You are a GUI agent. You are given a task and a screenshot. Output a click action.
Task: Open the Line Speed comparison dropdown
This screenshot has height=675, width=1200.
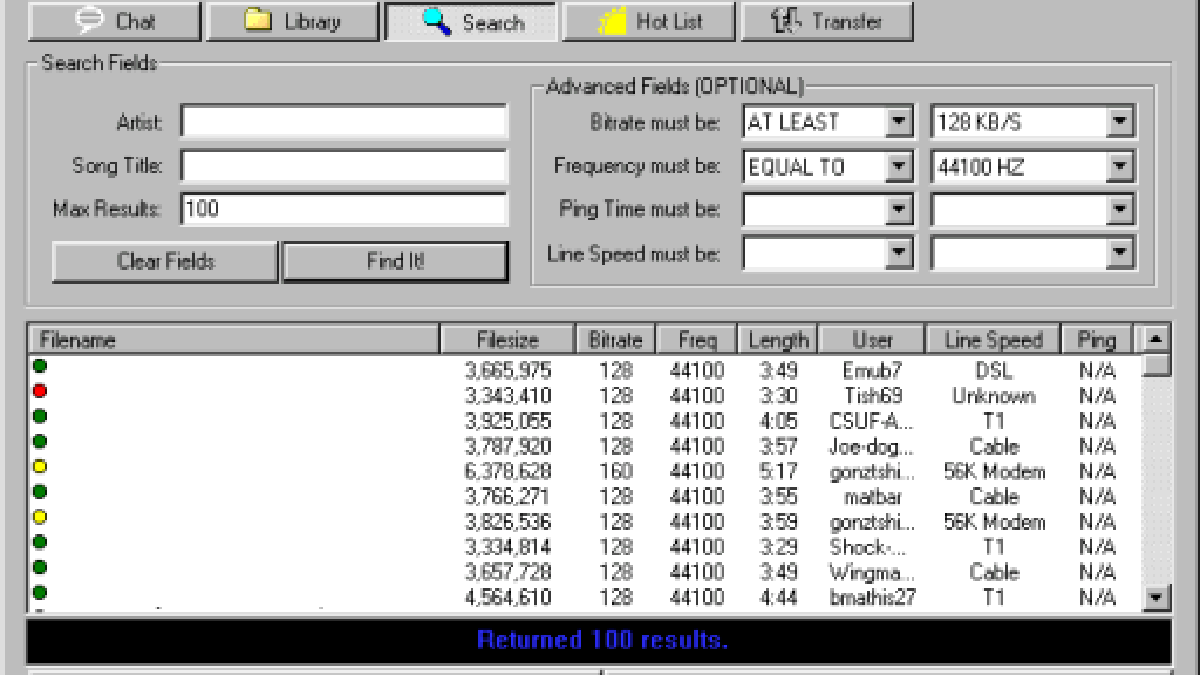pos(900,254)
